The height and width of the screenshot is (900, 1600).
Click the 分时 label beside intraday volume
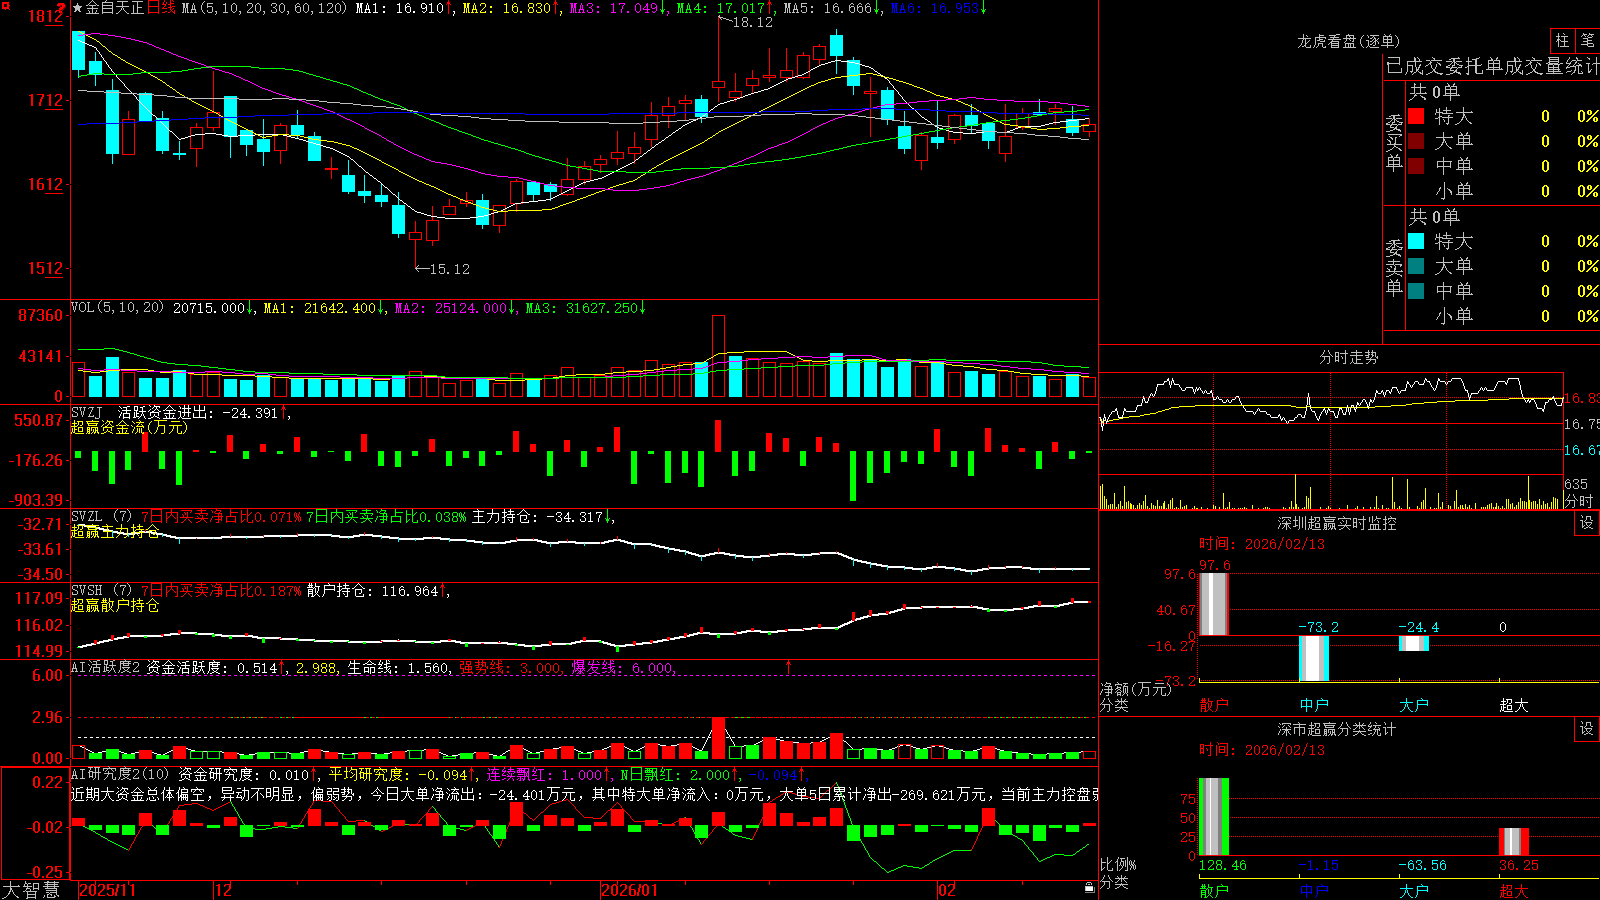pyautogui.click(x=1578, y=501)
